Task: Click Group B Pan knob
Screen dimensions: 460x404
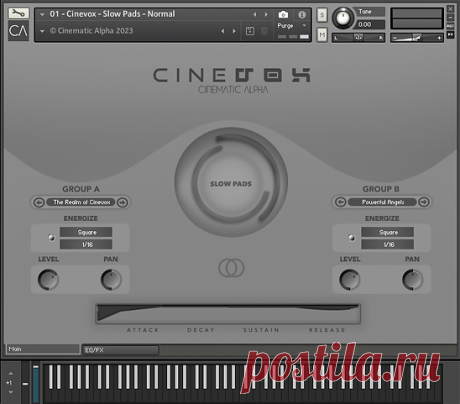Action: point(413,280)
